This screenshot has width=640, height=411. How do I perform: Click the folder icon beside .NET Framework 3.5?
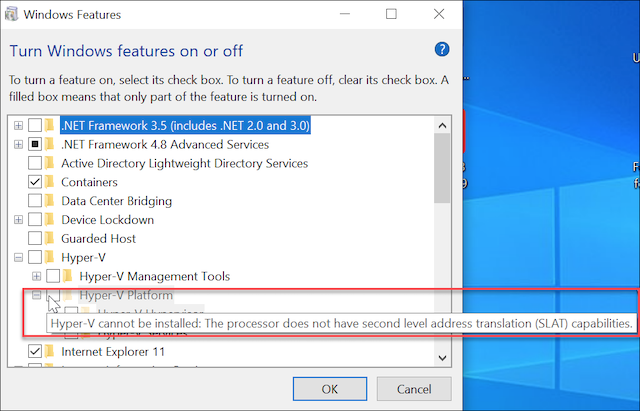point(49,125)
